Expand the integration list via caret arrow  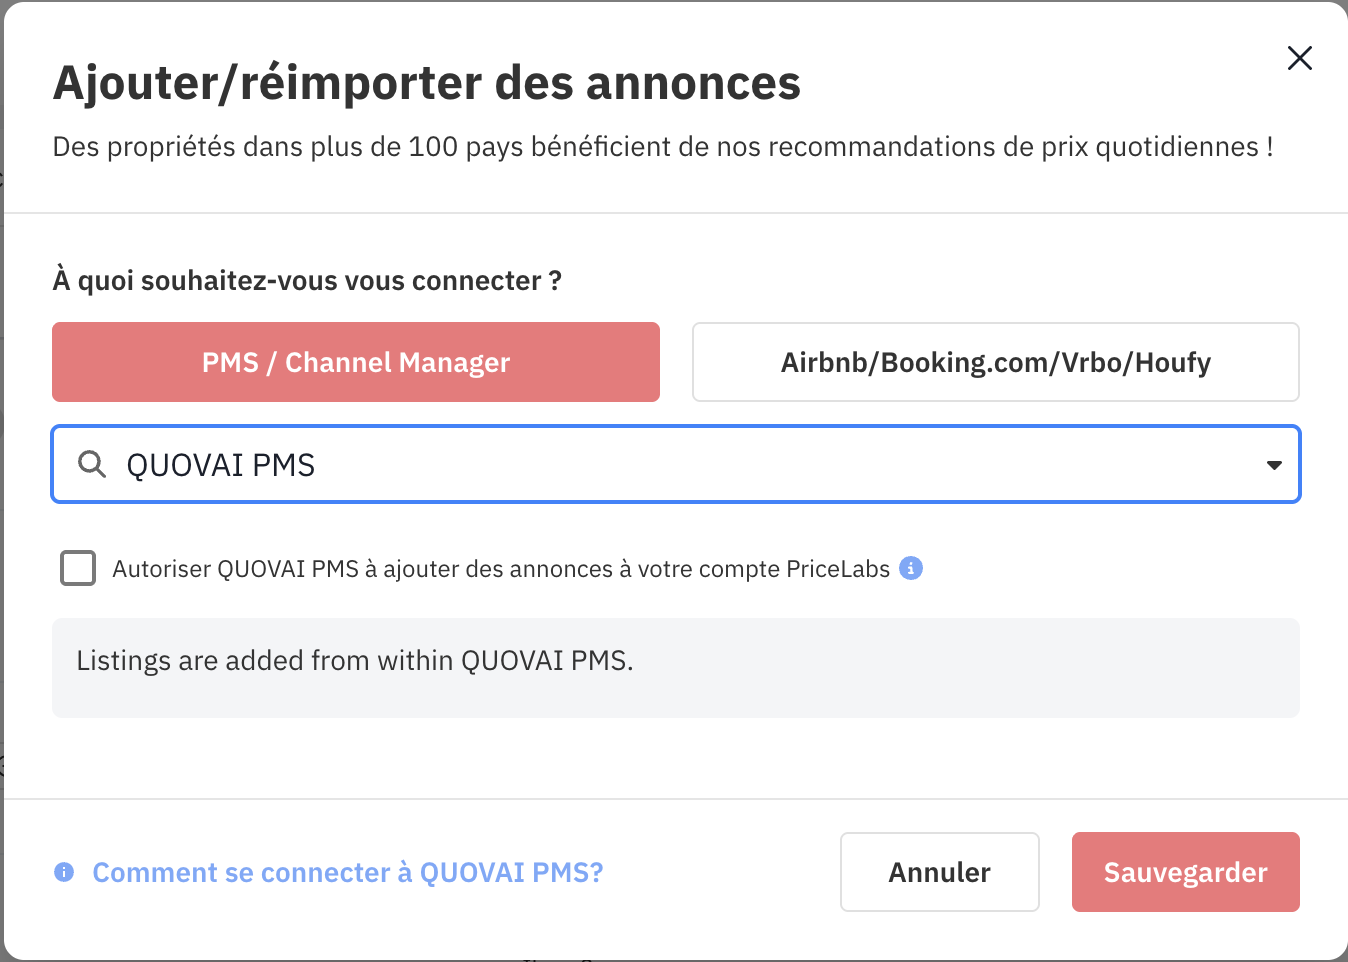pyautogui.click(x=1274, y=465)
